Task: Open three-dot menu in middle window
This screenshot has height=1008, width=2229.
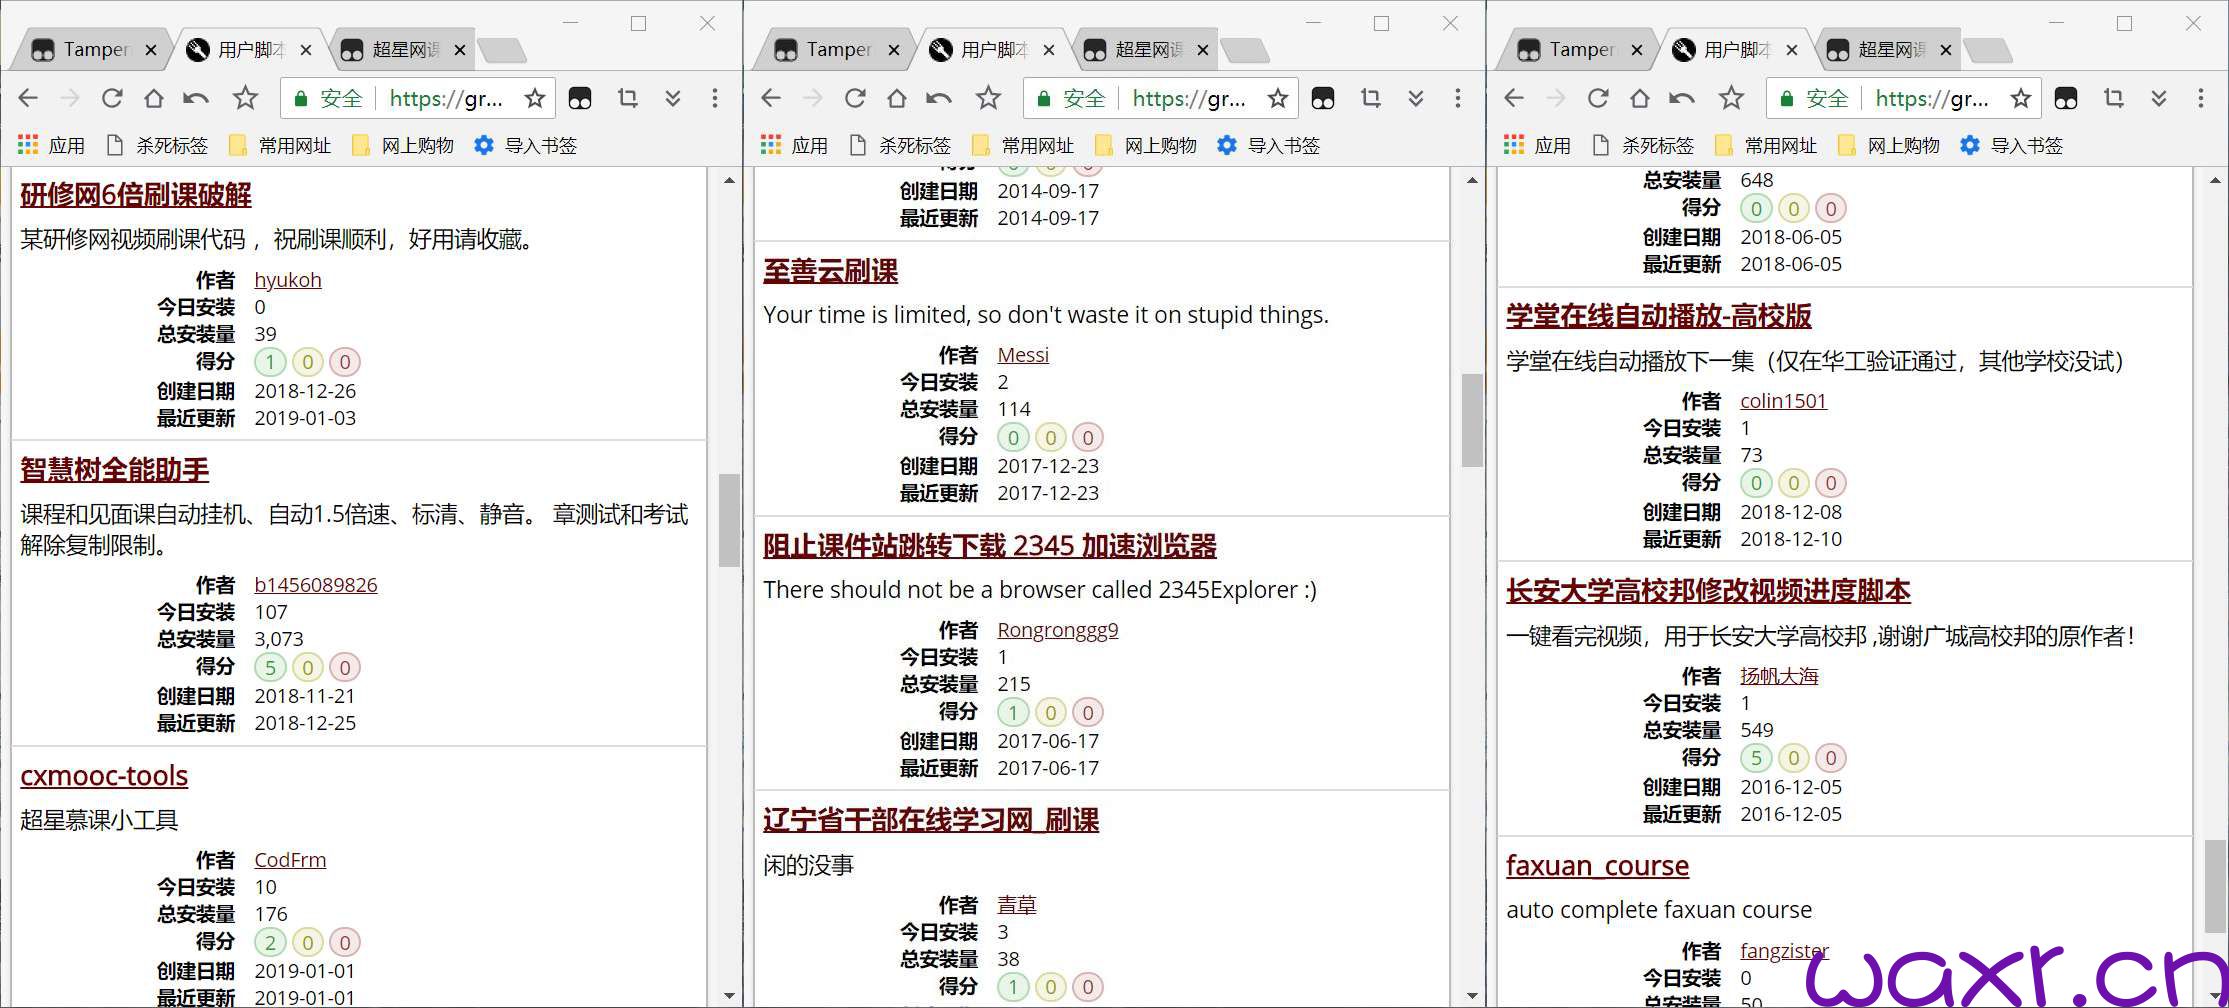Action: click(1457, 98)
